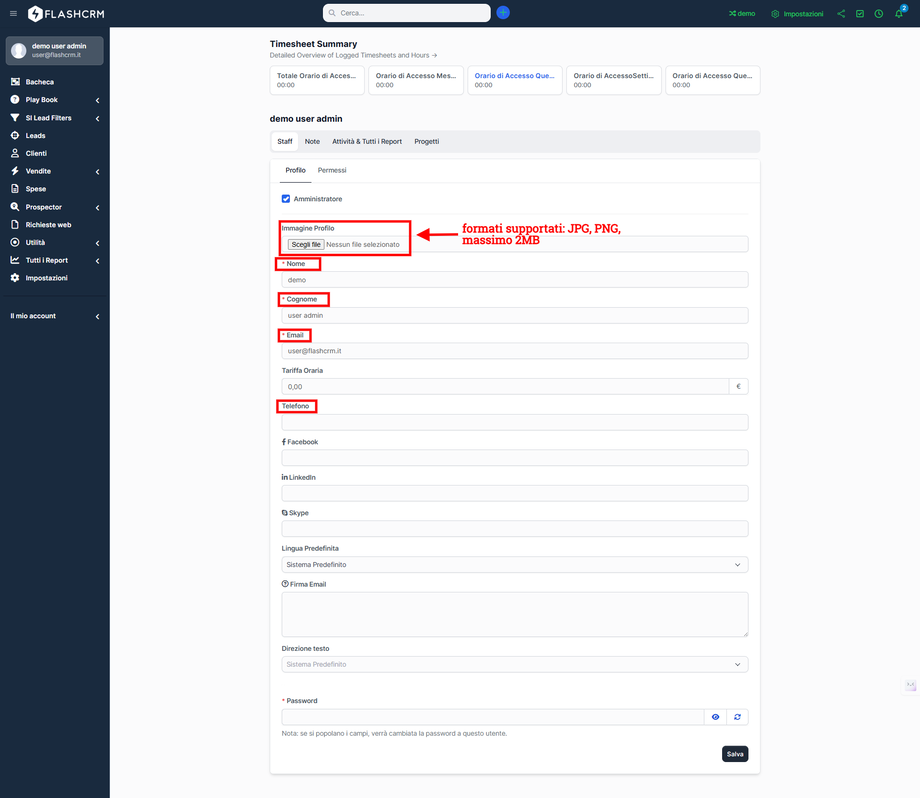Select the Orario di AccessoSetti... card
Screen dimensions: 920x798
[x=614, y=80]
